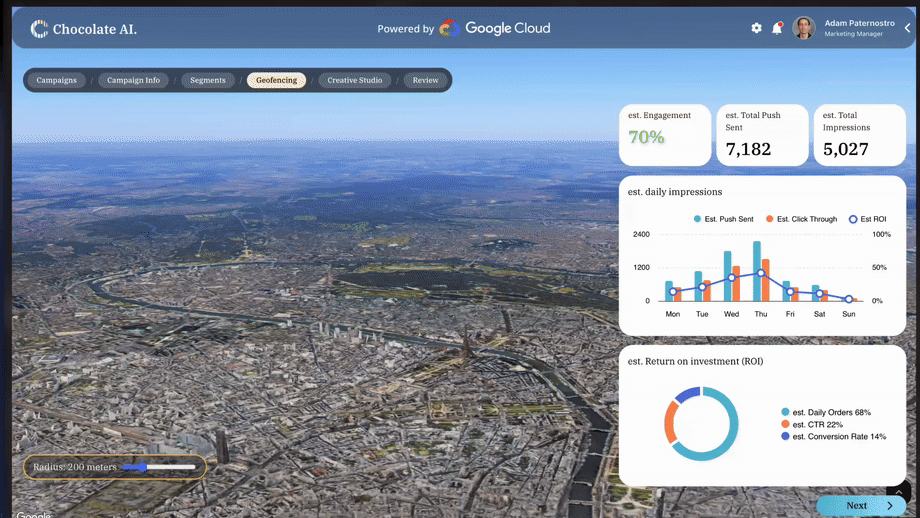Click the est. daily impressions title
This screenshot has height=518, width=920.
(x=675, y=192)
